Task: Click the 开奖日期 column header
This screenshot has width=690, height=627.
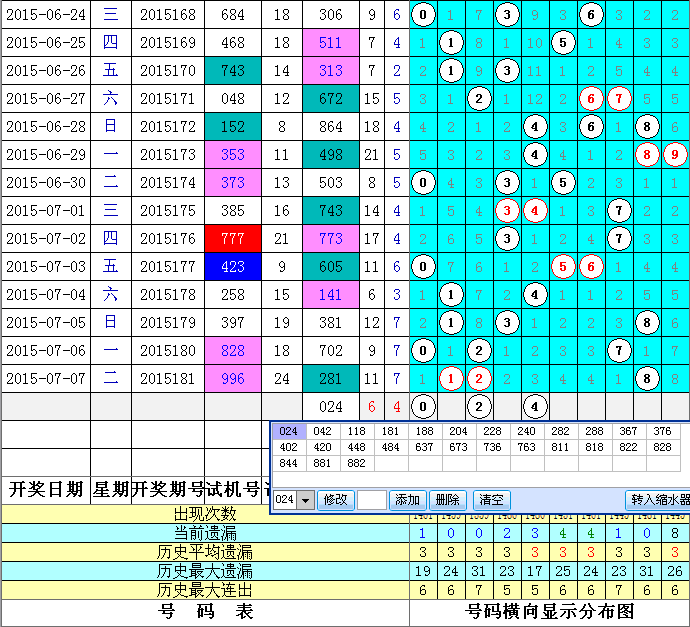Action: [x=45, y=489]
